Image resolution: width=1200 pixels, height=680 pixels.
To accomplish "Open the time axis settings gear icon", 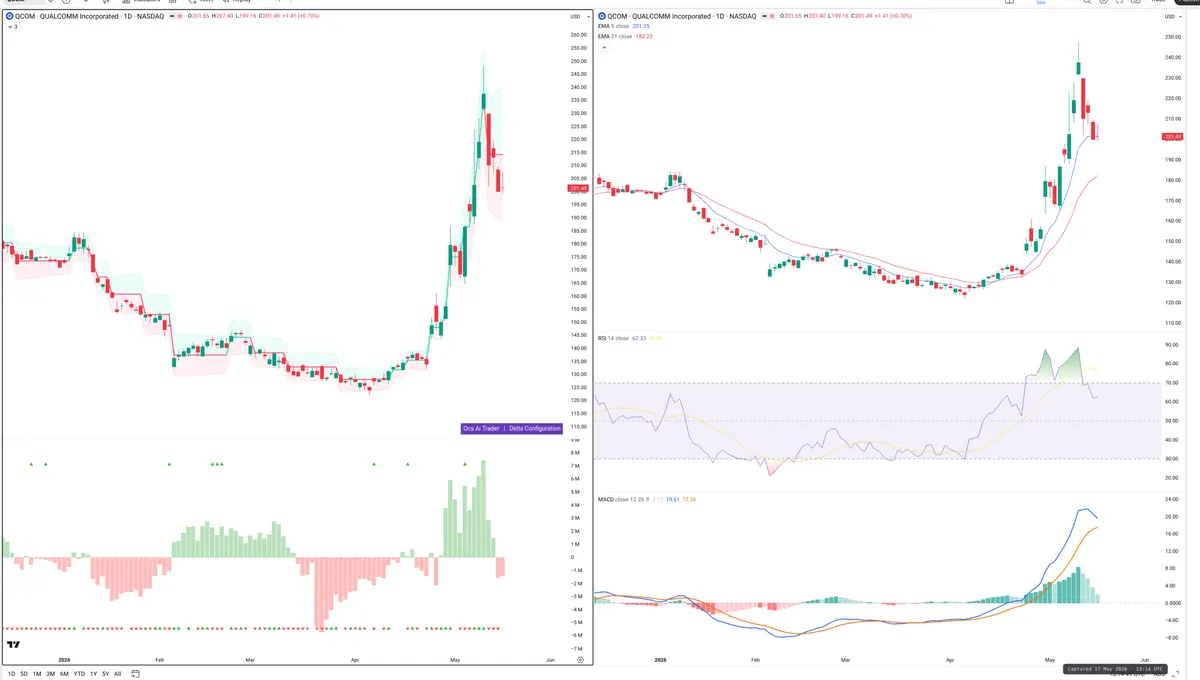I will (x=579, y=660).
